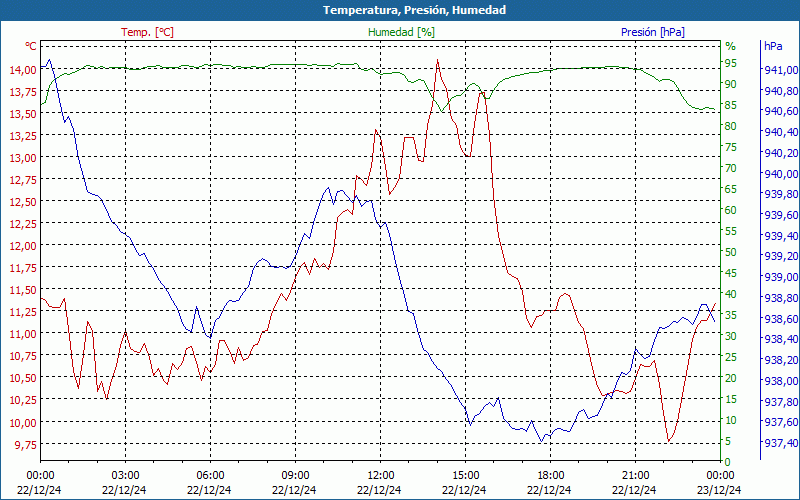This screenshot has width=800, height=500.
Task: Click 937,80 on the pressure axis
Action: [780, 402]
